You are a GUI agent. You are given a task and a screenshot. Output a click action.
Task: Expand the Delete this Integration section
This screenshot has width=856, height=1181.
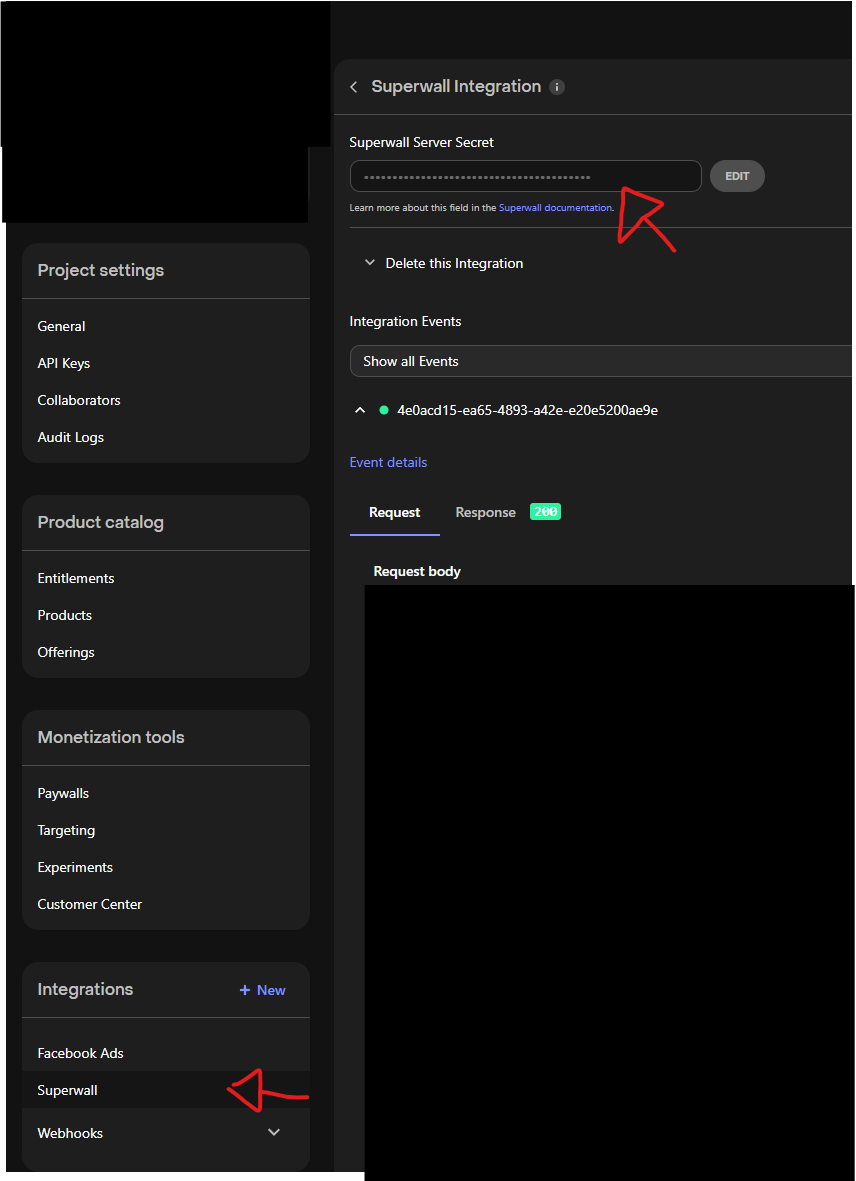tap(443, 264)
